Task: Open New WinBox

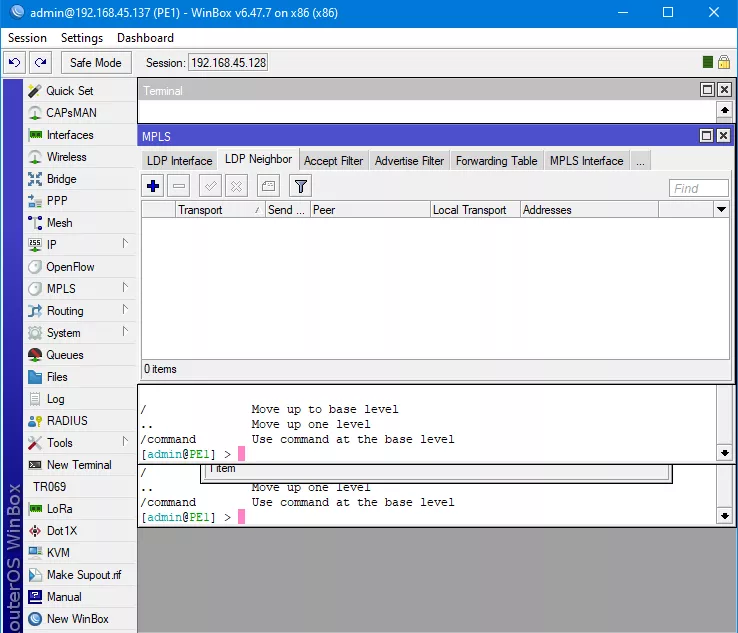Action: pos(79,618)
